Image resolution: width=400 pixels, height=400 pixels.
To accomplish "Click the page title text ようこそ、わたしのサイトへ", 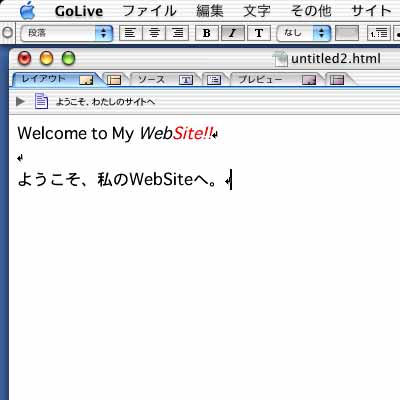I will tap(106, 102).
